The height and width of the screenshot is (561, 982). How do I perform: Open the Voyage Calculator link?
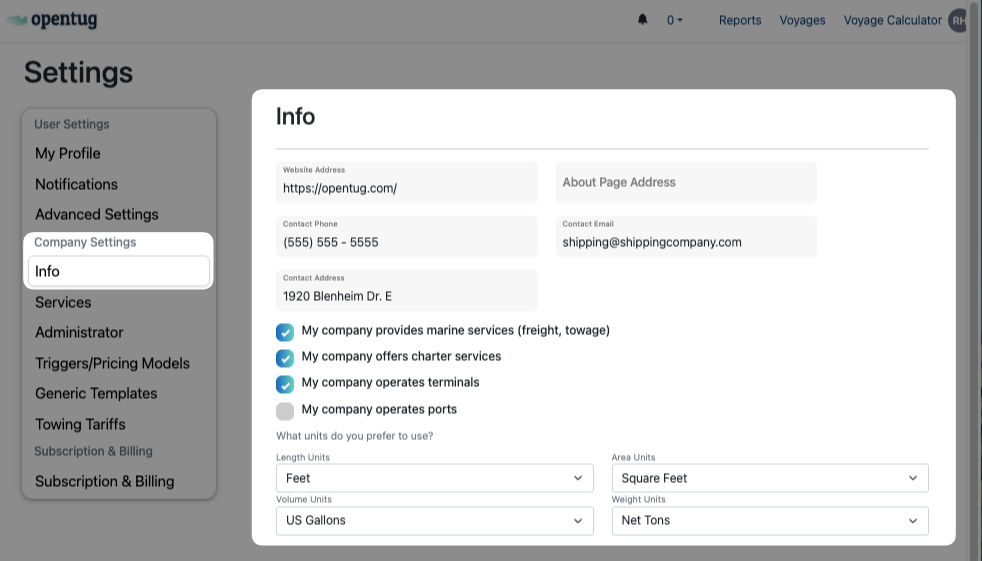click(x=892, y=20)
